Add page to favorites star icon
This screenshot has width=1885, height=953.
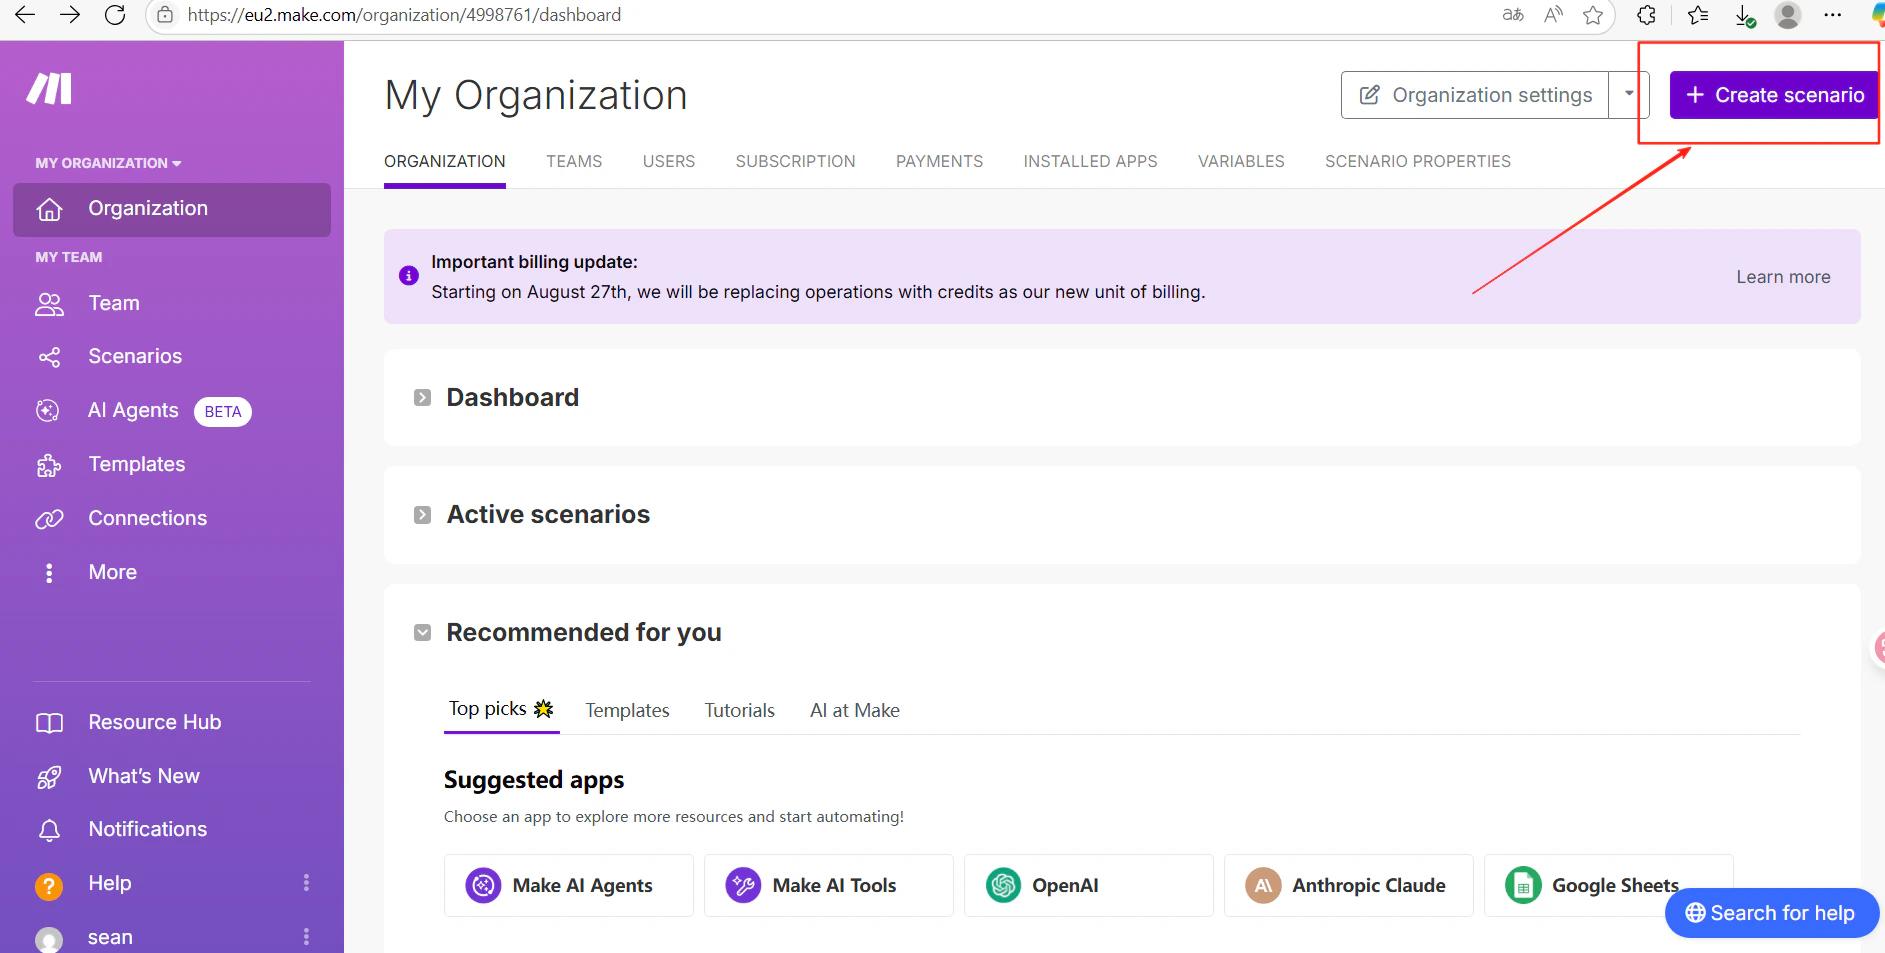pos(1593,15)
